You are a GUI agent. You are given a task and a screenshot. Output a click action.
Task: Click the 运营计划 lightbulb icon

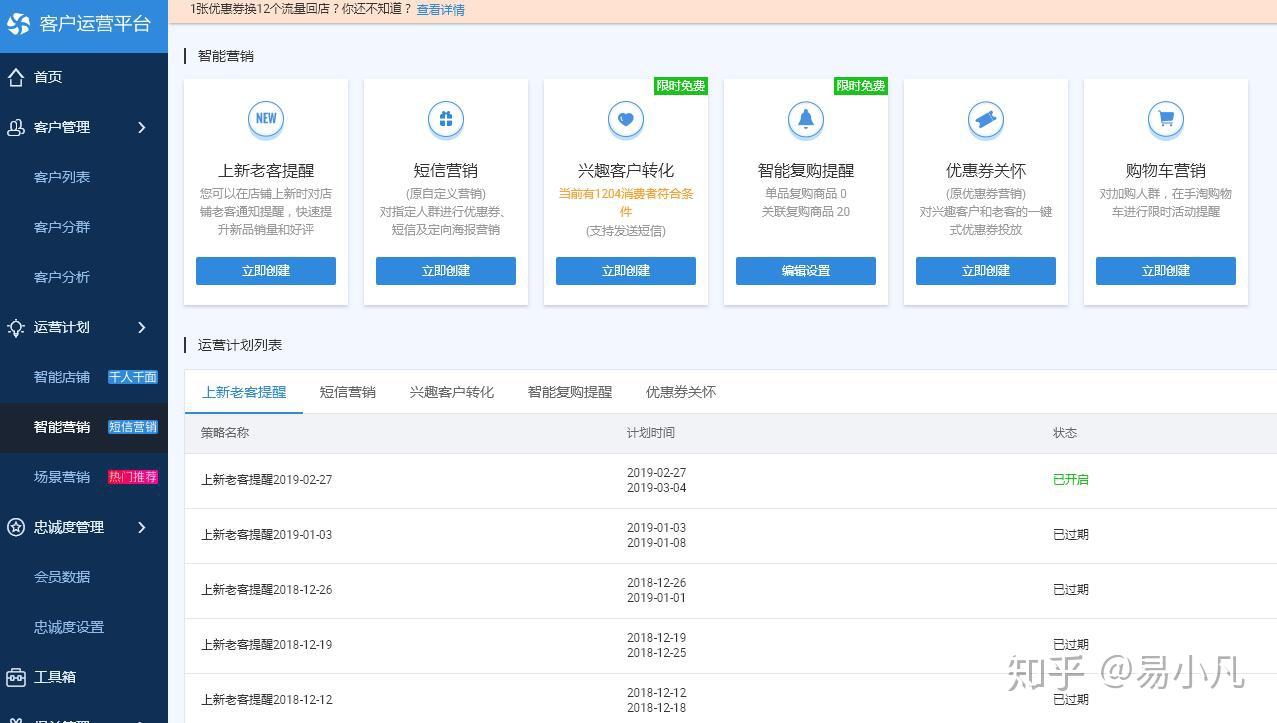(16, 327)
